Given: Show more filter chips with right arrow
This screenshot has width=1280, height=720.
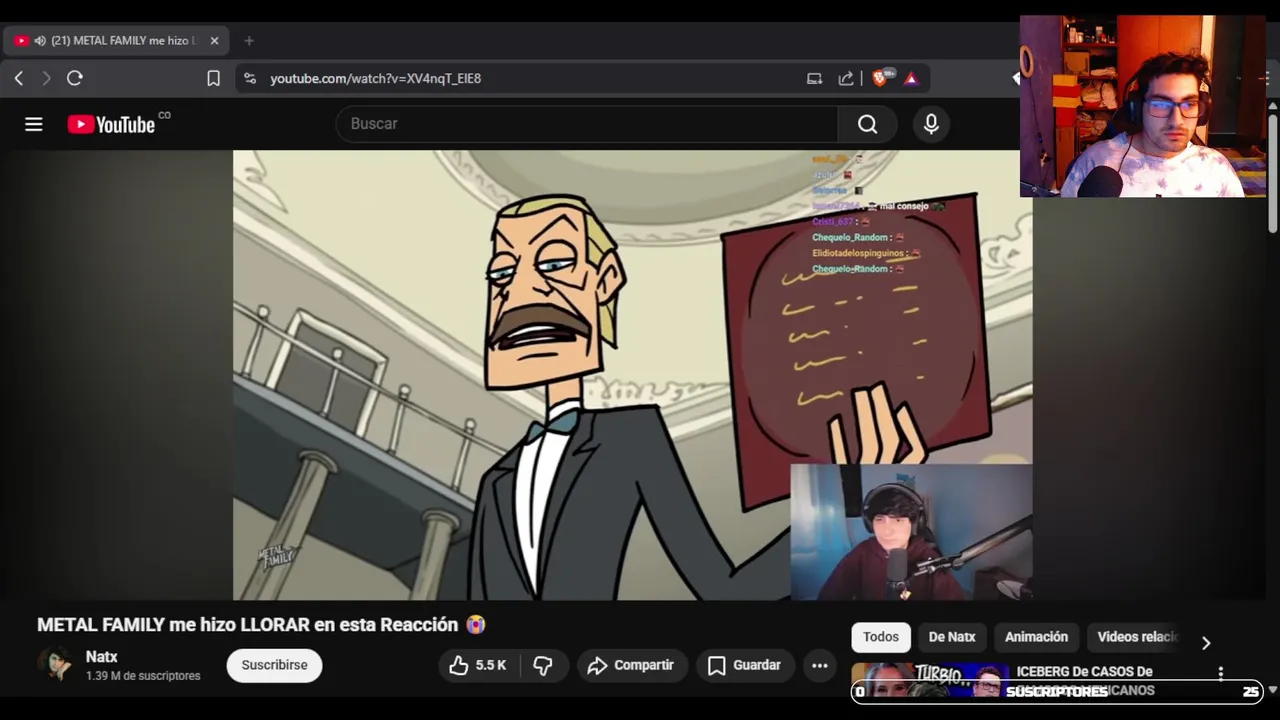Looking at the screenshot, I should pos(1206,643).
